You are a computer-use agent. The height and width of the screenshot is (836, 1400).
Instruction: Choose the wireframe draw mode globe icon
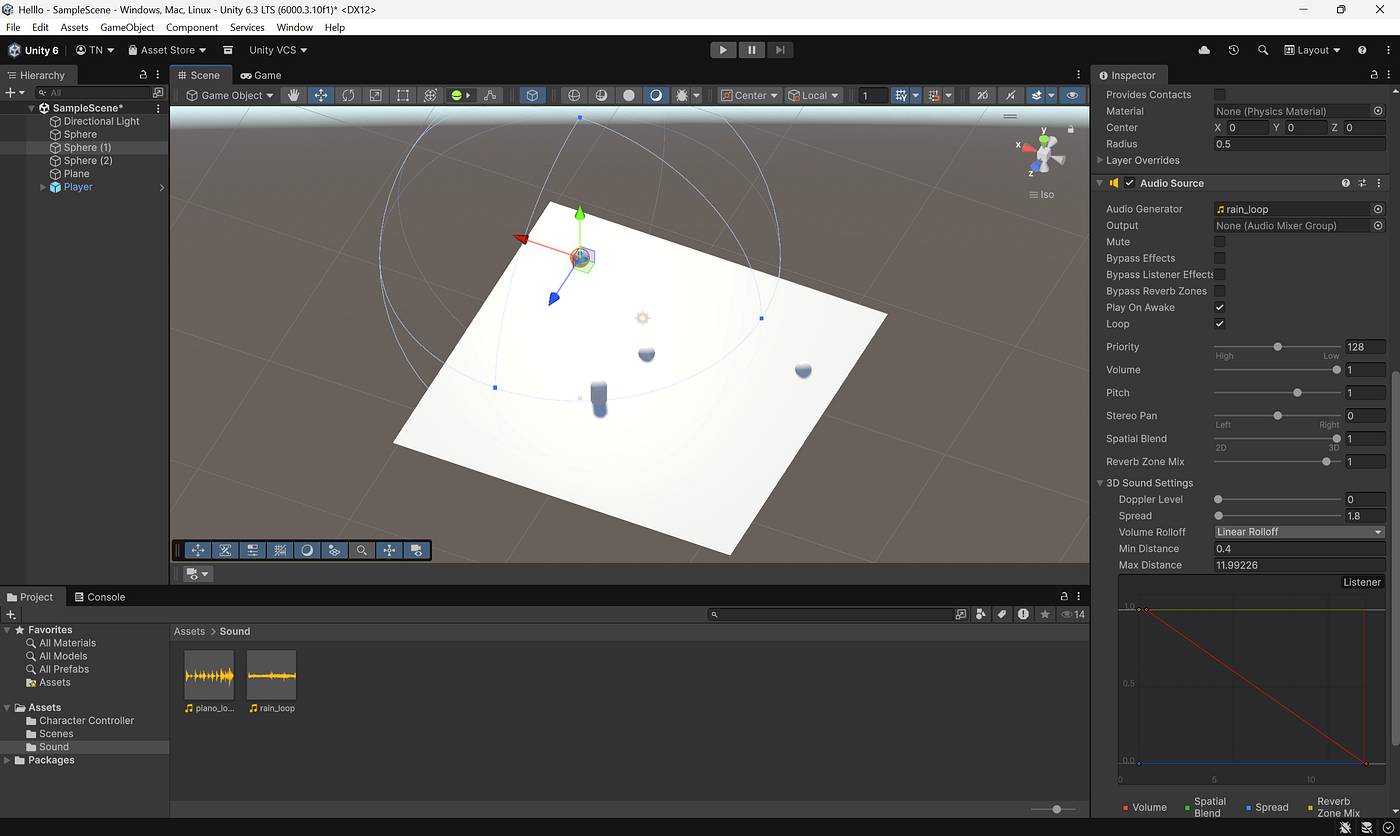tap(574, 95)
